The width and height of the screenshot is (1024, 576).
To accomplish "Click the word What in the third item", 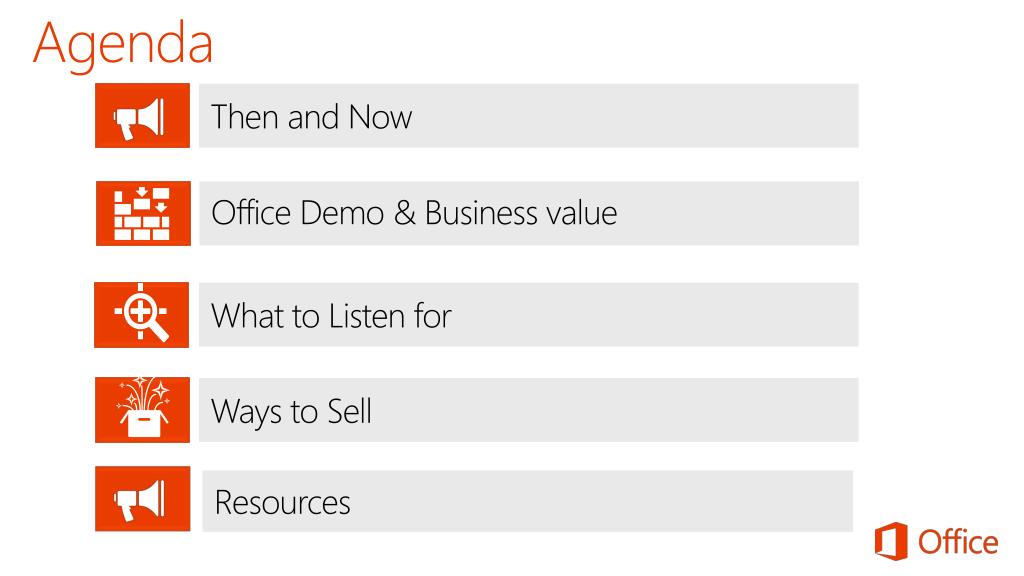I will click(x=248, y=316).
